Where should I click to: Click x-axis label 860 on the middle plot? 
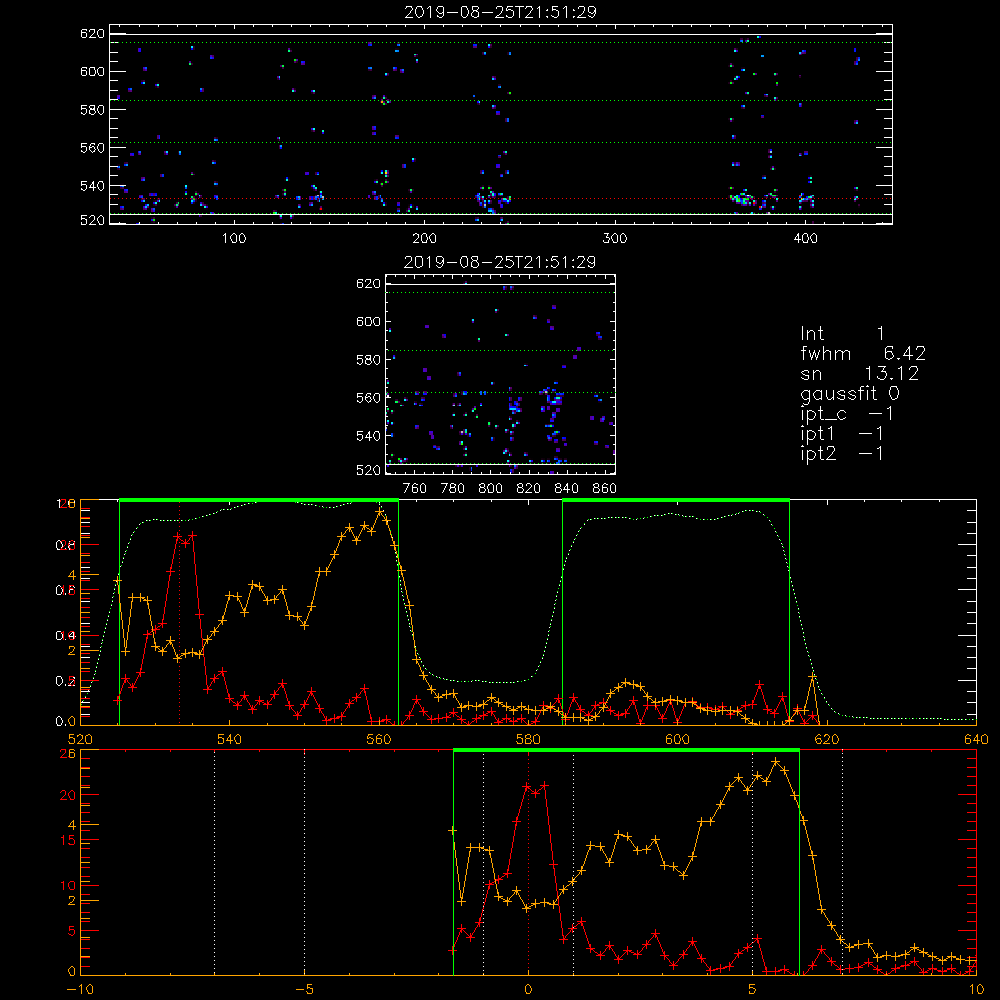605,489
